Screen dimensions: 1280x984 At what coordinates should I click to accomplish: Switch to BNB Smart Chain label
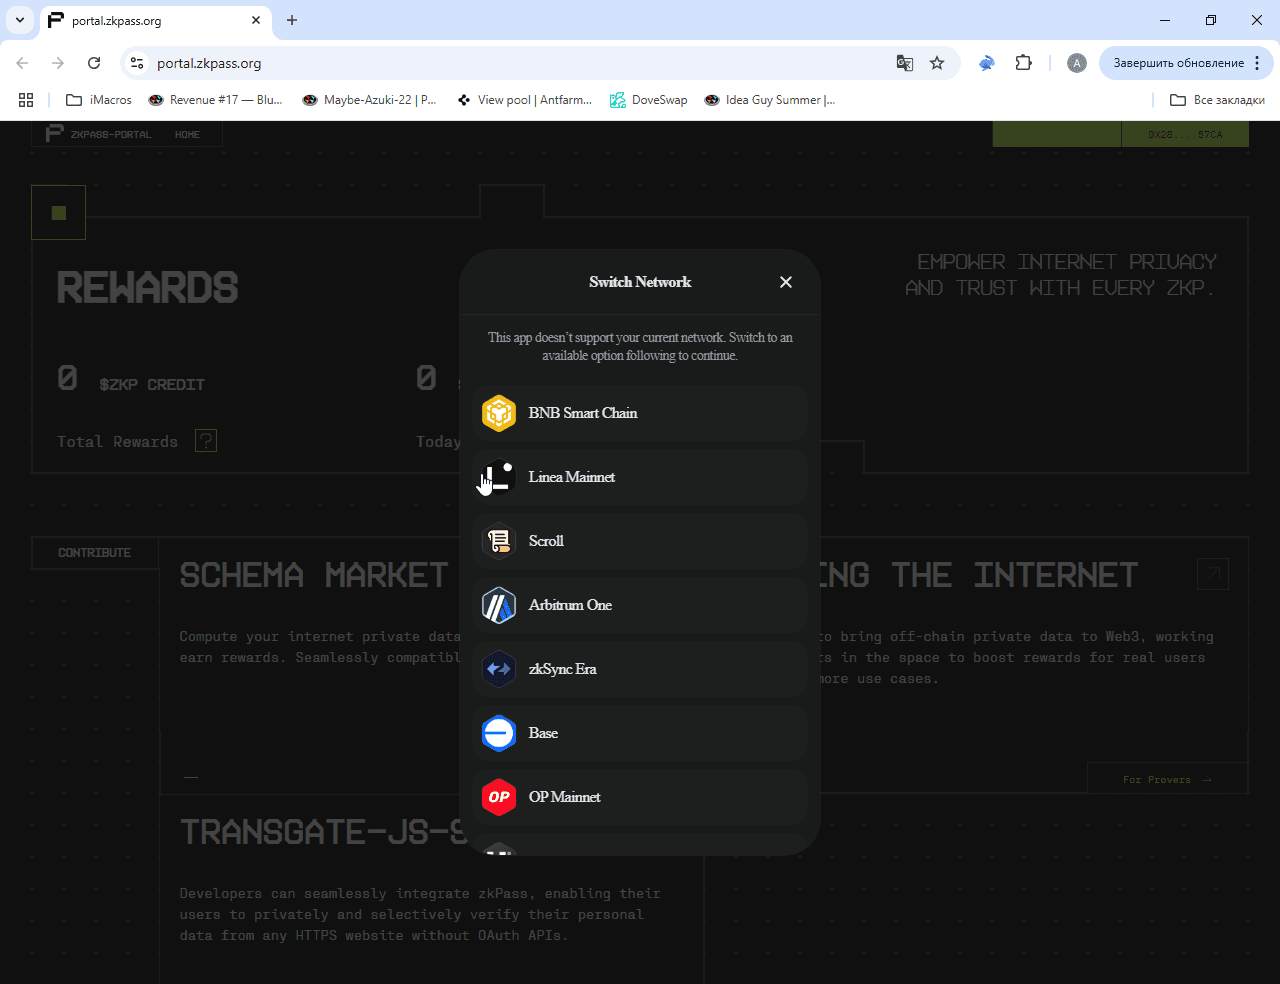(x=583, y=413)
